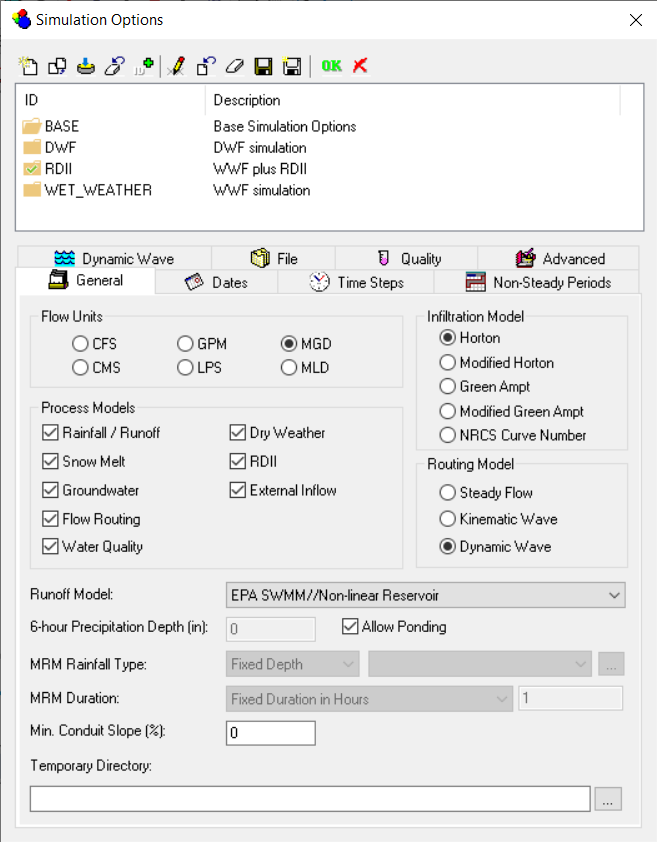Browse for a Temporary Directory
The width and height of the screenshot is (657, 842).
[x=608, y=798]
